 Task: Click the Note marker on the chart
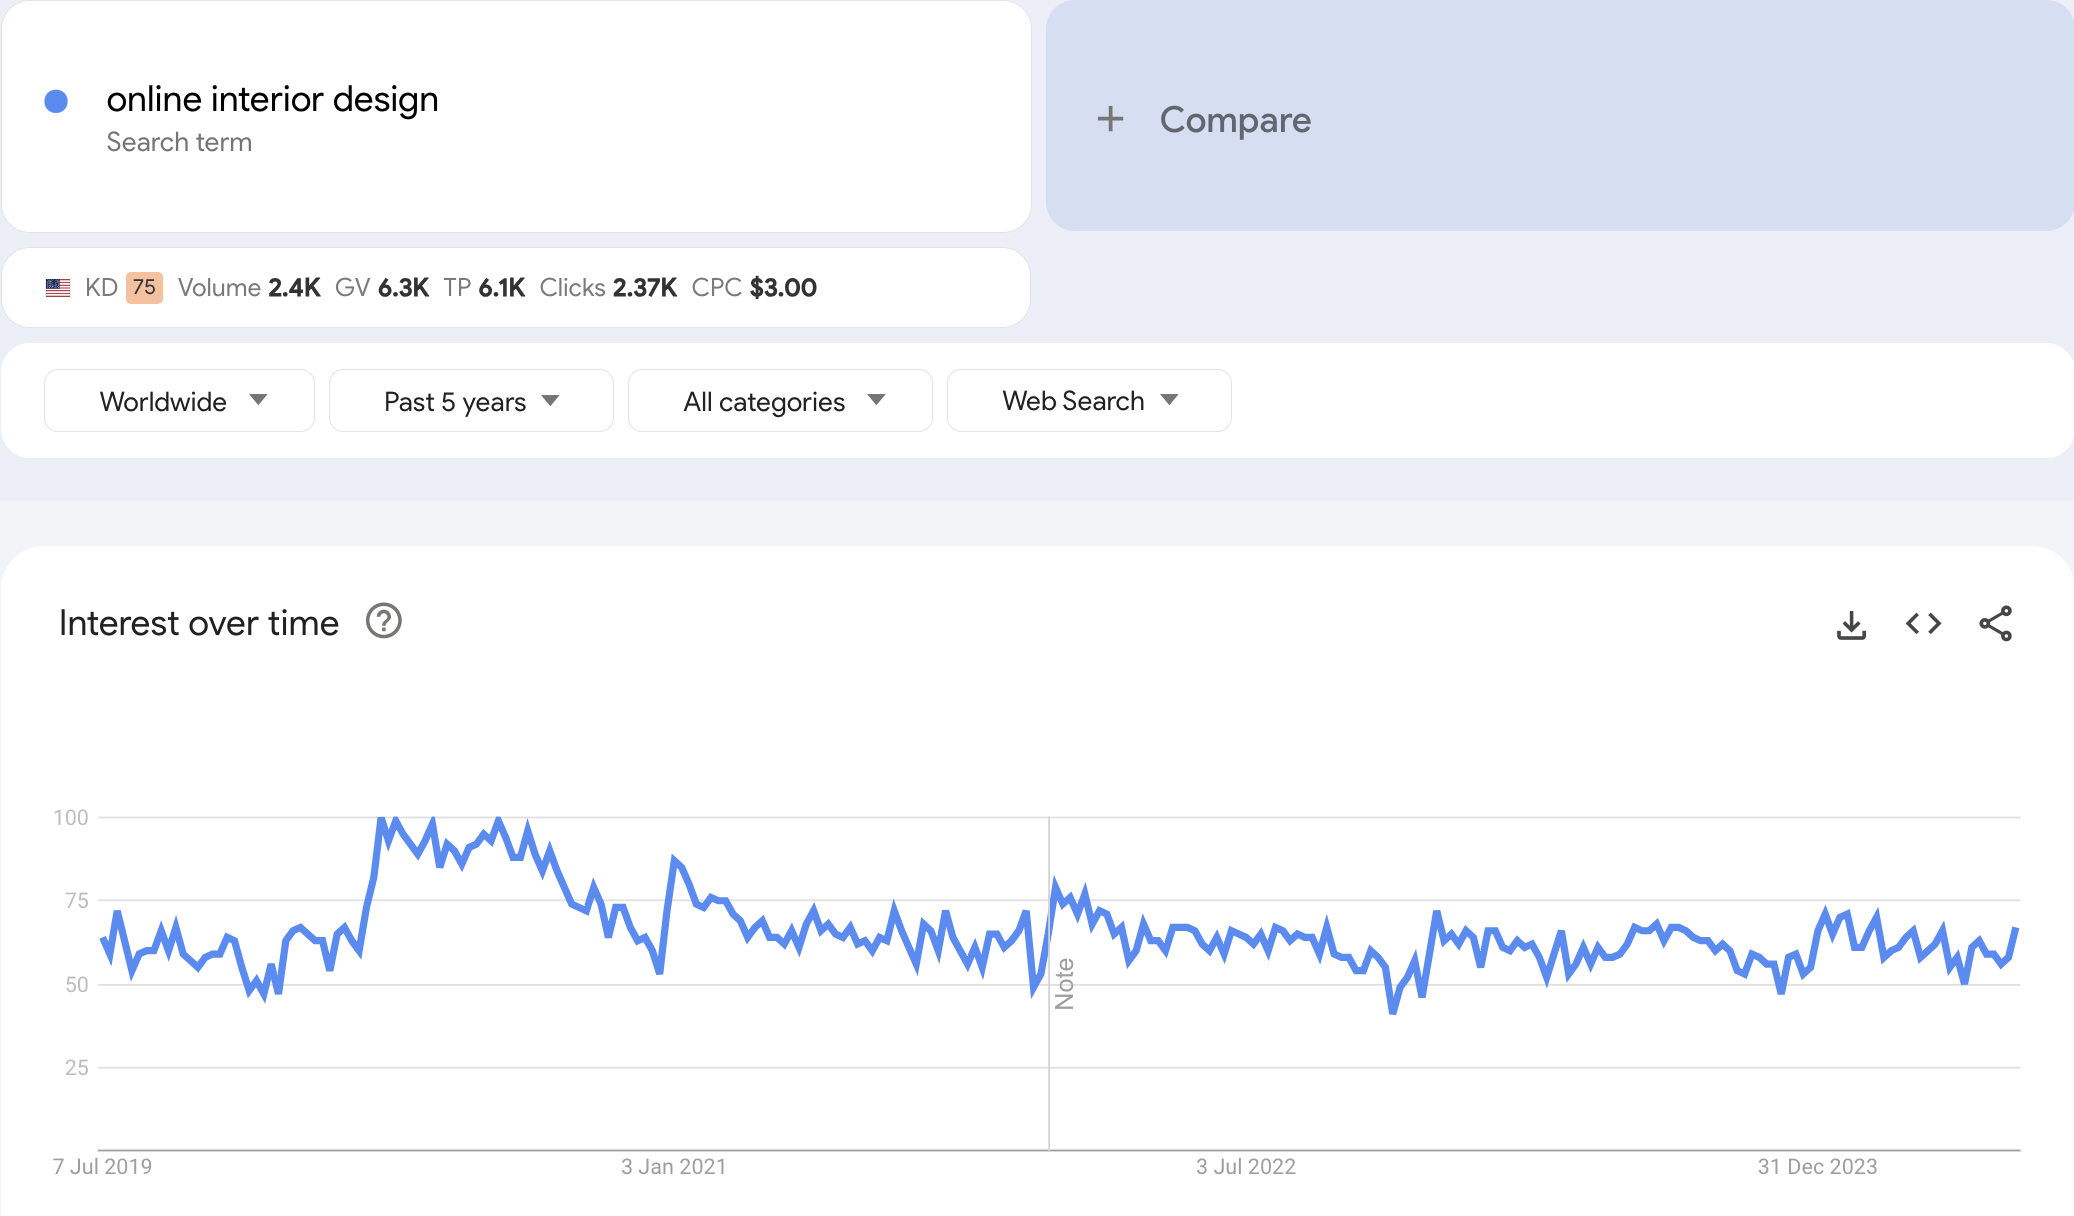[1064, 983]
